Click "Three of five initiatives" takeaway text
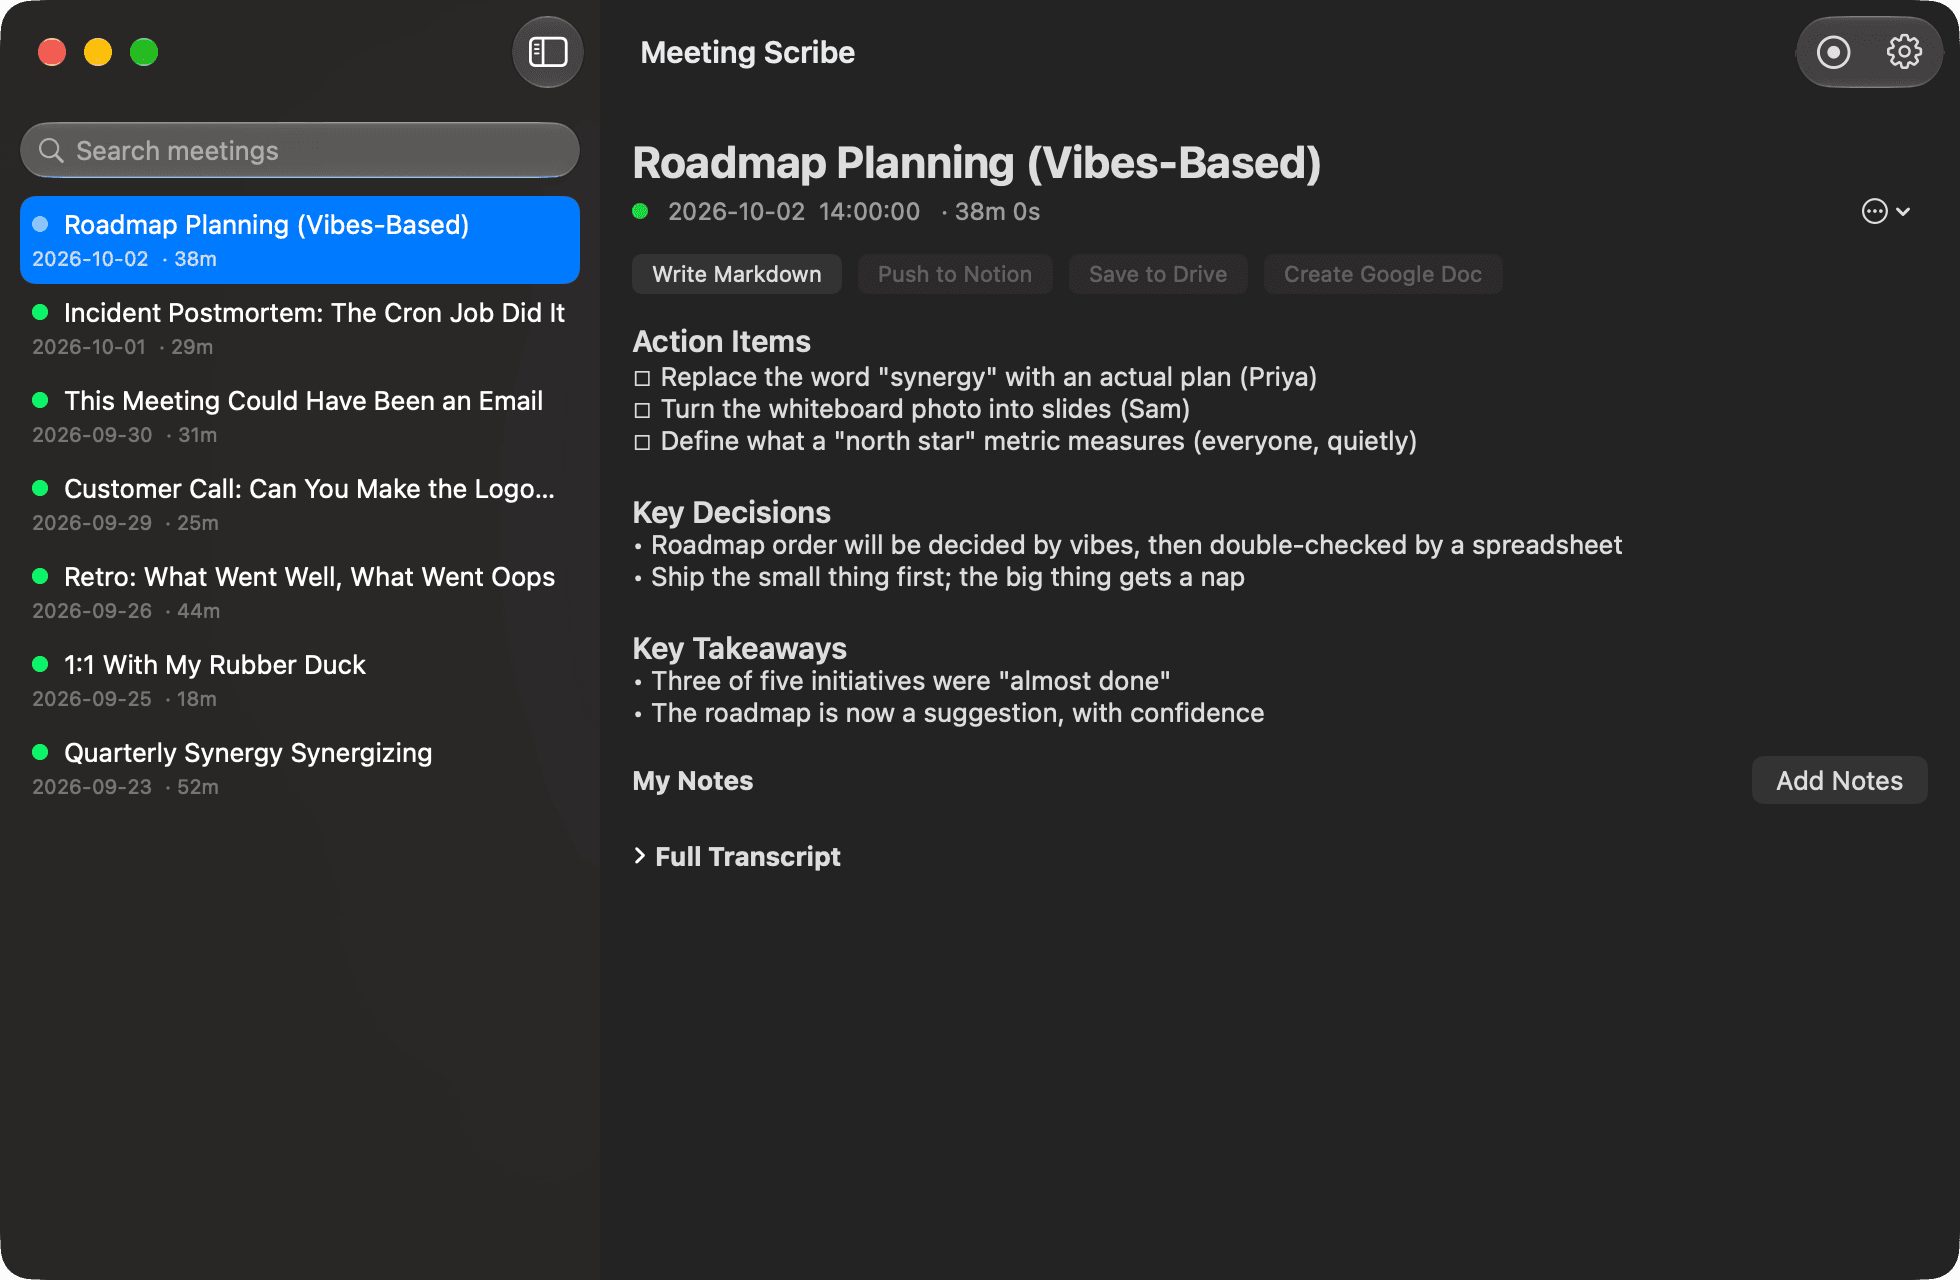 point(911,681)
